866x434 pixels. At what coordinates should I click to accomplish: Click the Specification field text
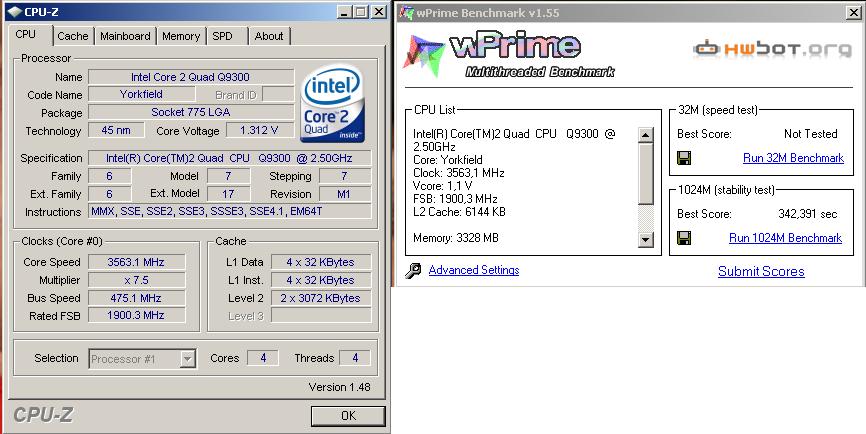click(x=229, y=158)
